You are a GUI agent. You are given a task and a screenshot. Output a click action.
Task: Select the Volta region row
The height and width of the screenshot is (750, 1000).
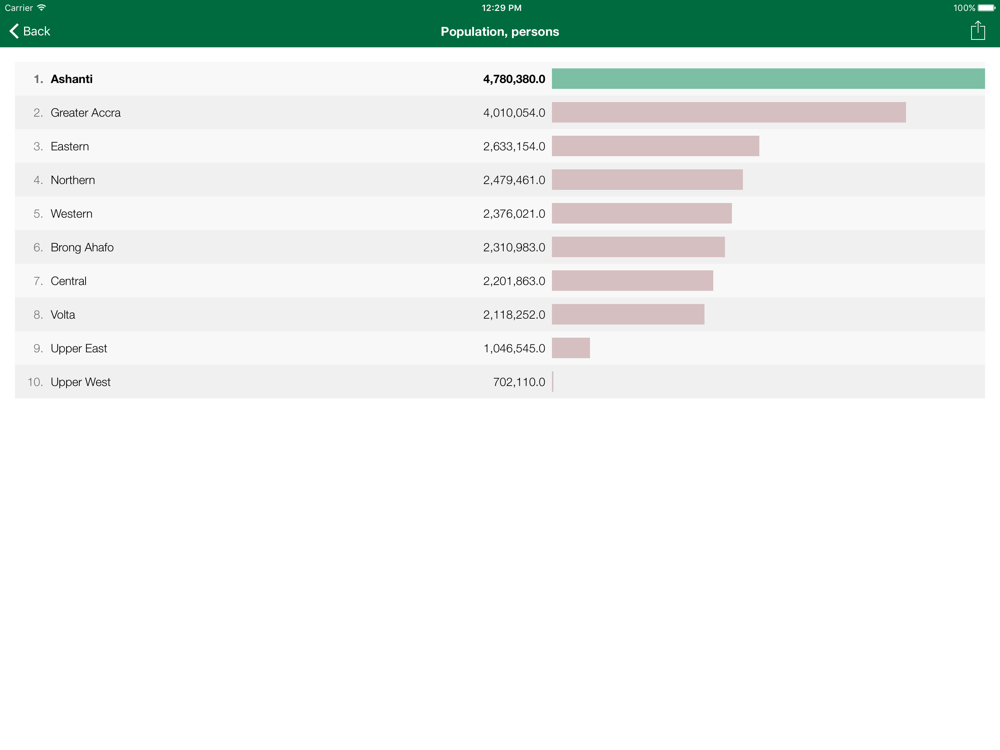click(x=63, y=315)
